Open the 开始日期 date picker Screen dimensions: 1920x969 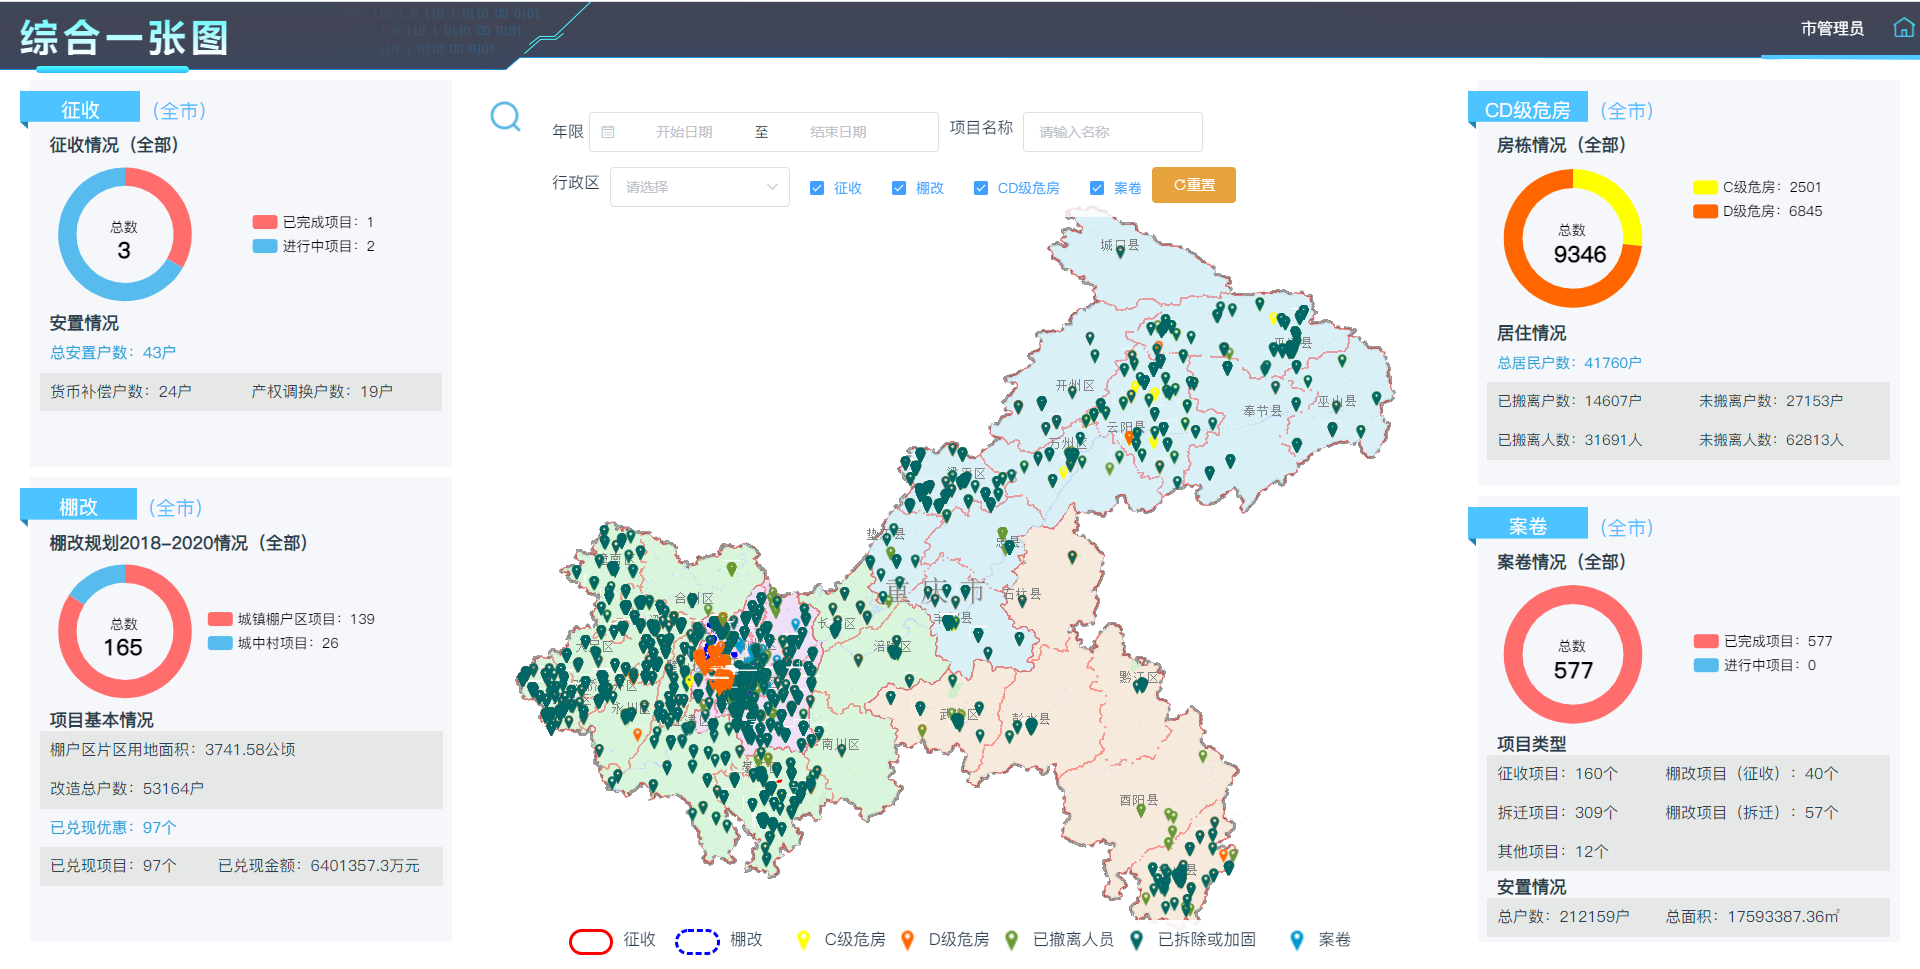(684, 132)
